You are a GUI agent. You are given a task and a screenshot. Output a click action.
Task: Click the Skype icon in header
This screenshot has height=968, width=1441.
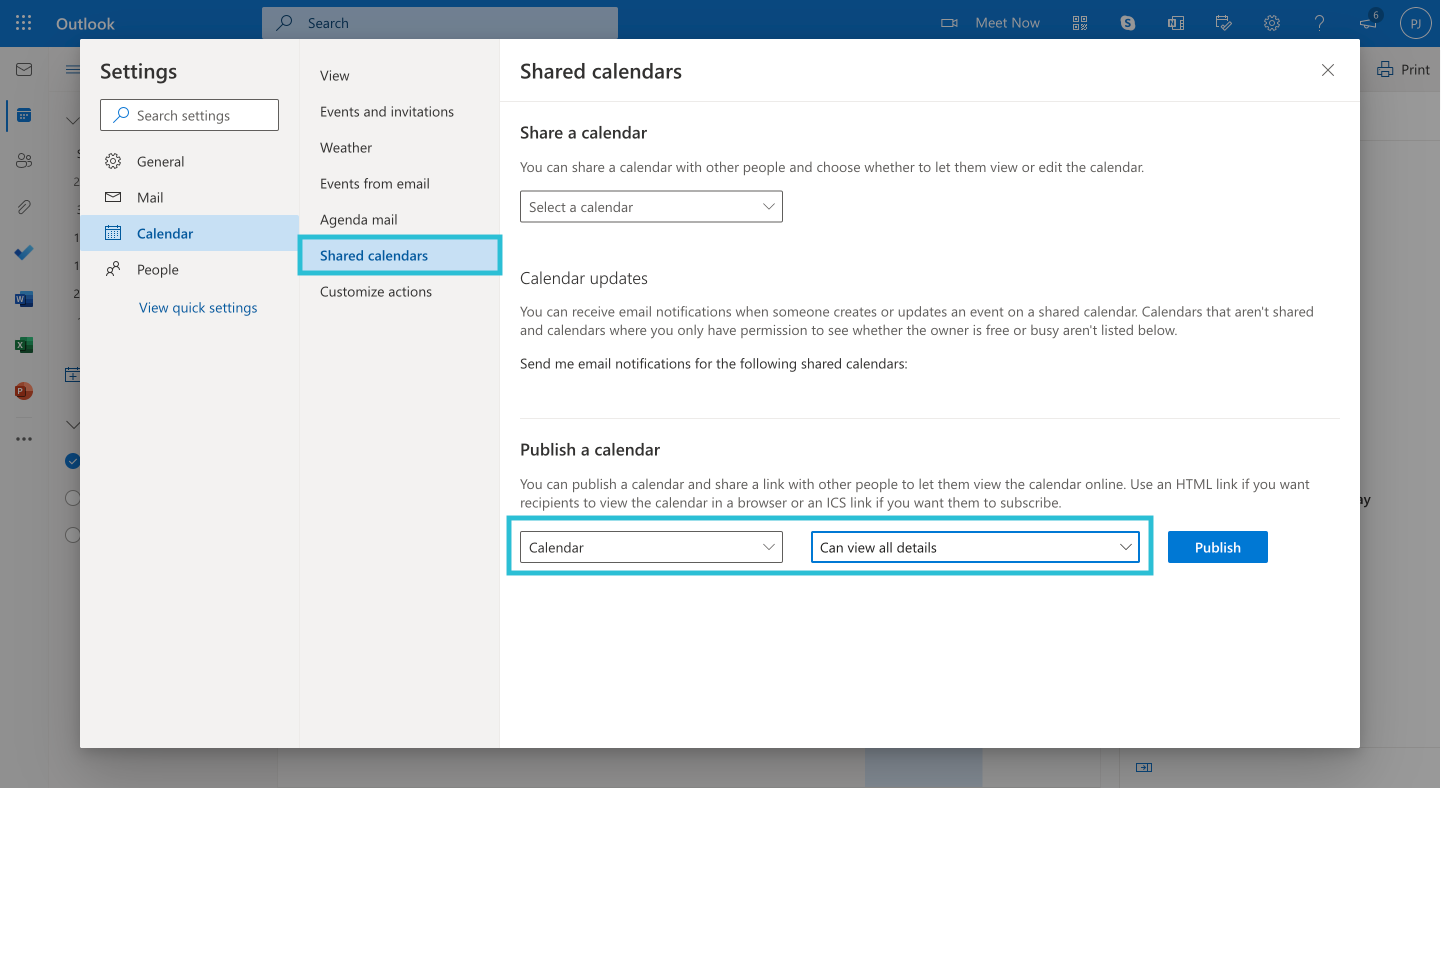[1128, 23]
